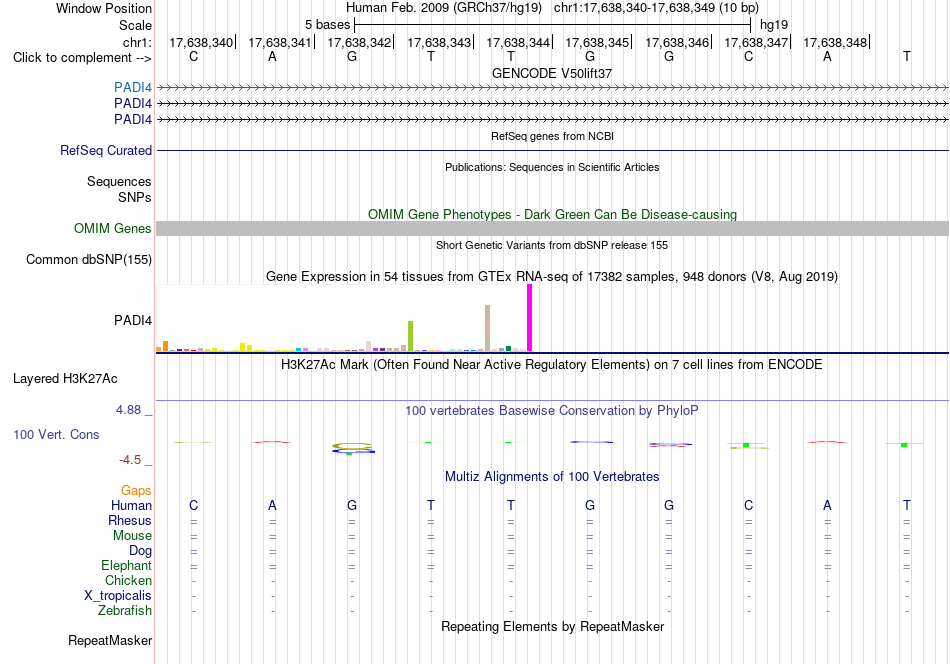Select the Chicken species row label

pos(128,580)
